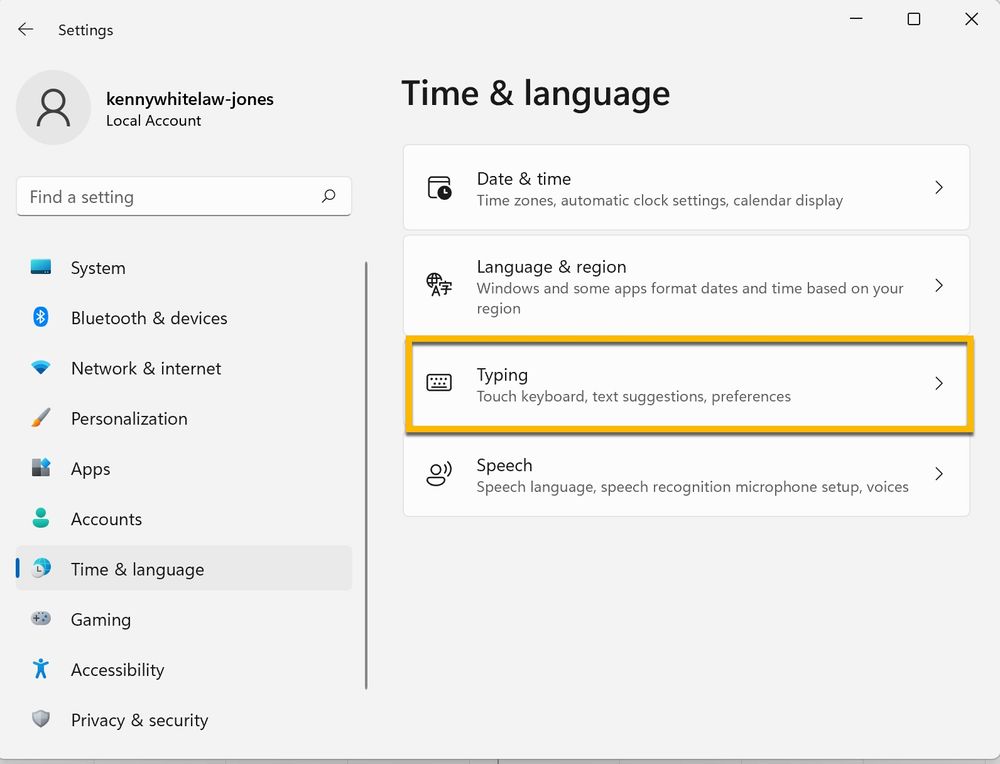Expand Language & region chevron arrow

(938, 286)
